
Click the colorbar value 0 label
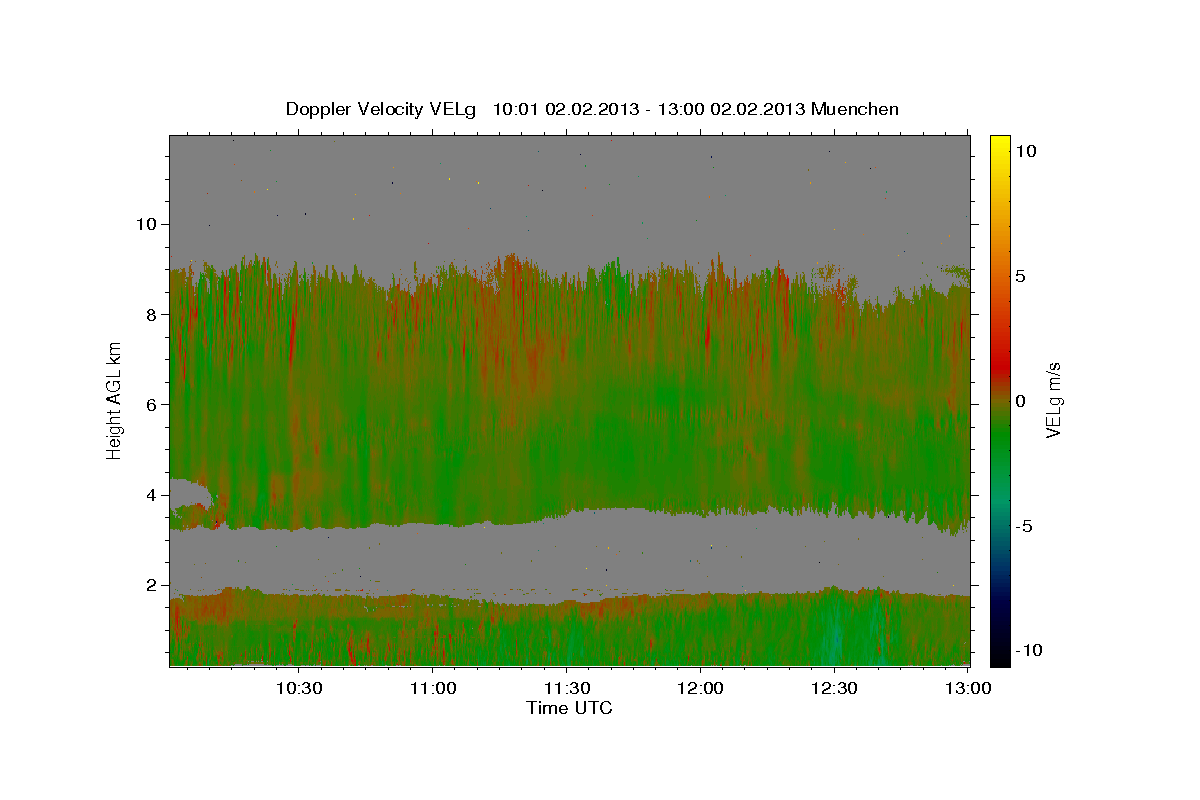1021,401
